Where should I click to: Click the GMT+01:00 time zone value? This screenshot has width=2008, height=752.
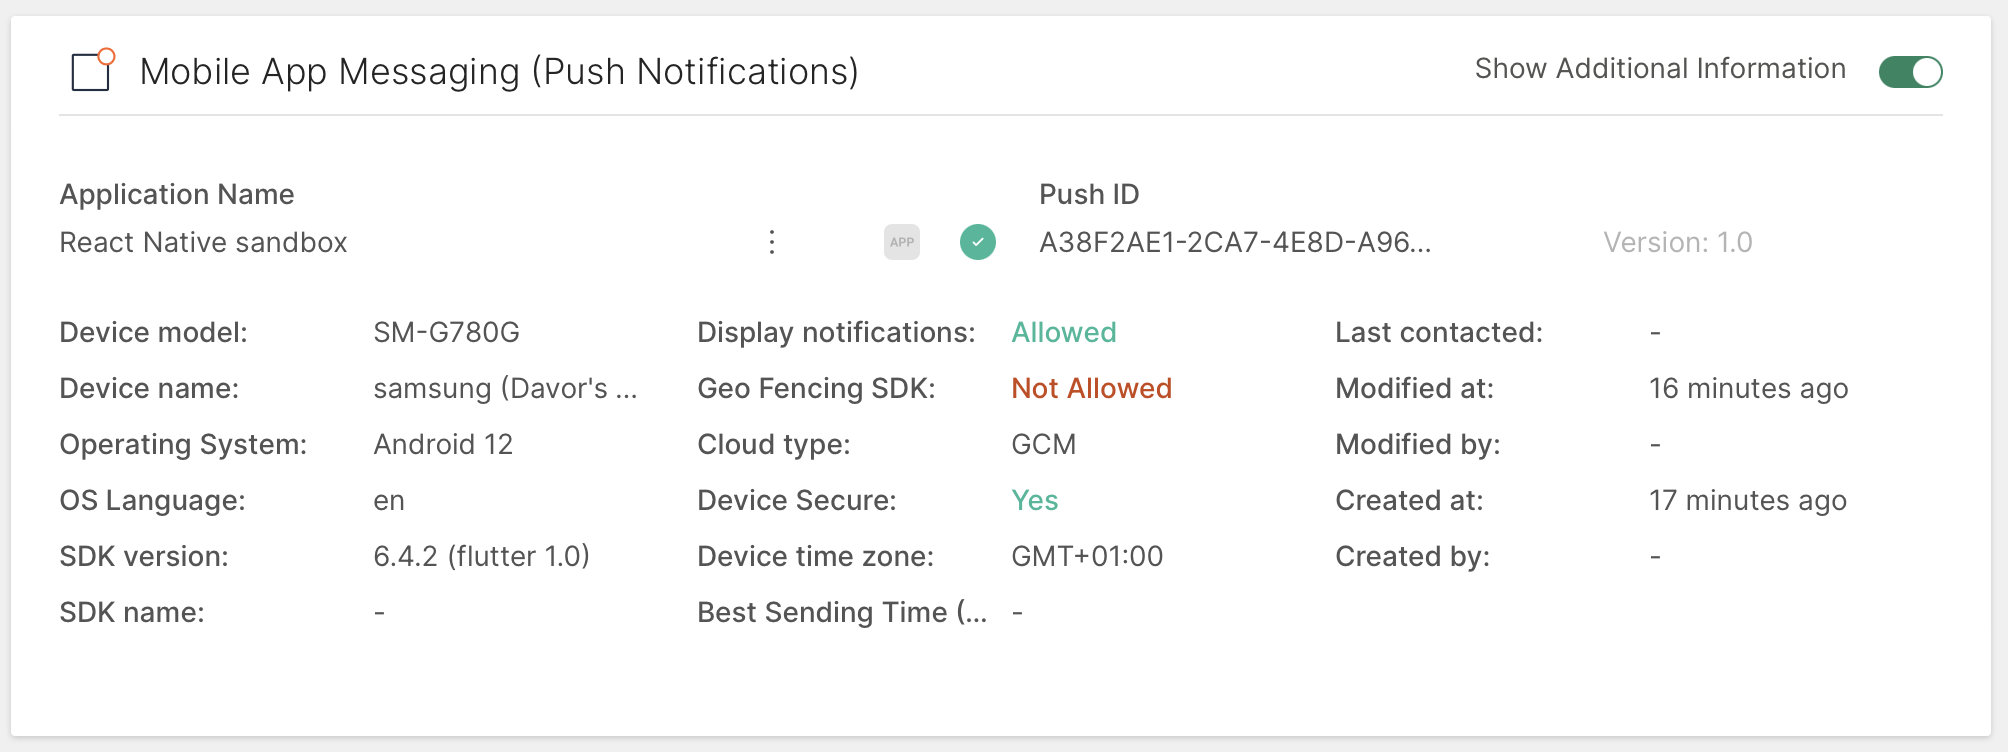(1087, 556)
